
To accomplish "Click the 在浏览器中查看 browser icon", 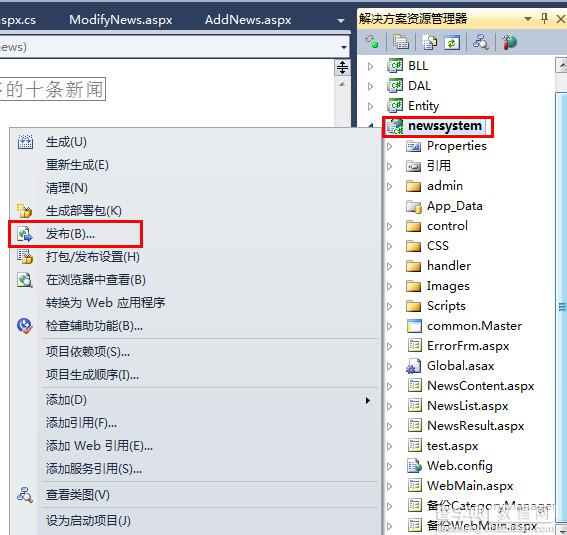I will coord(25,280).
